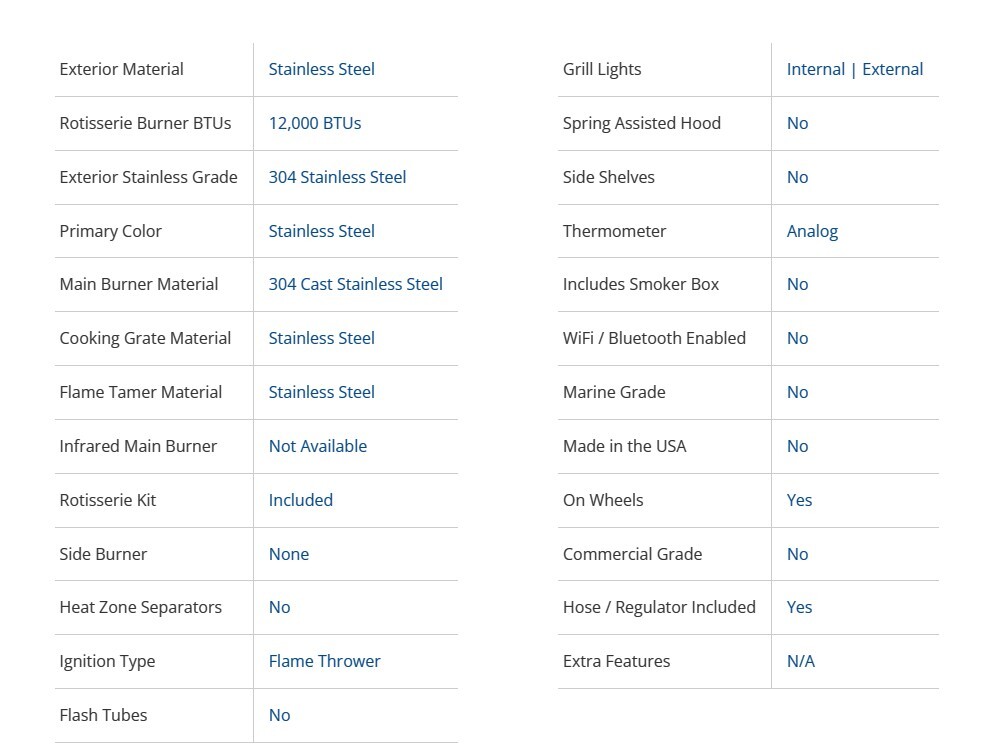This screenshot has height=745, width=1002.
Task: Click 'No' in the Flash Tubes row
Action: click(279, 715)
